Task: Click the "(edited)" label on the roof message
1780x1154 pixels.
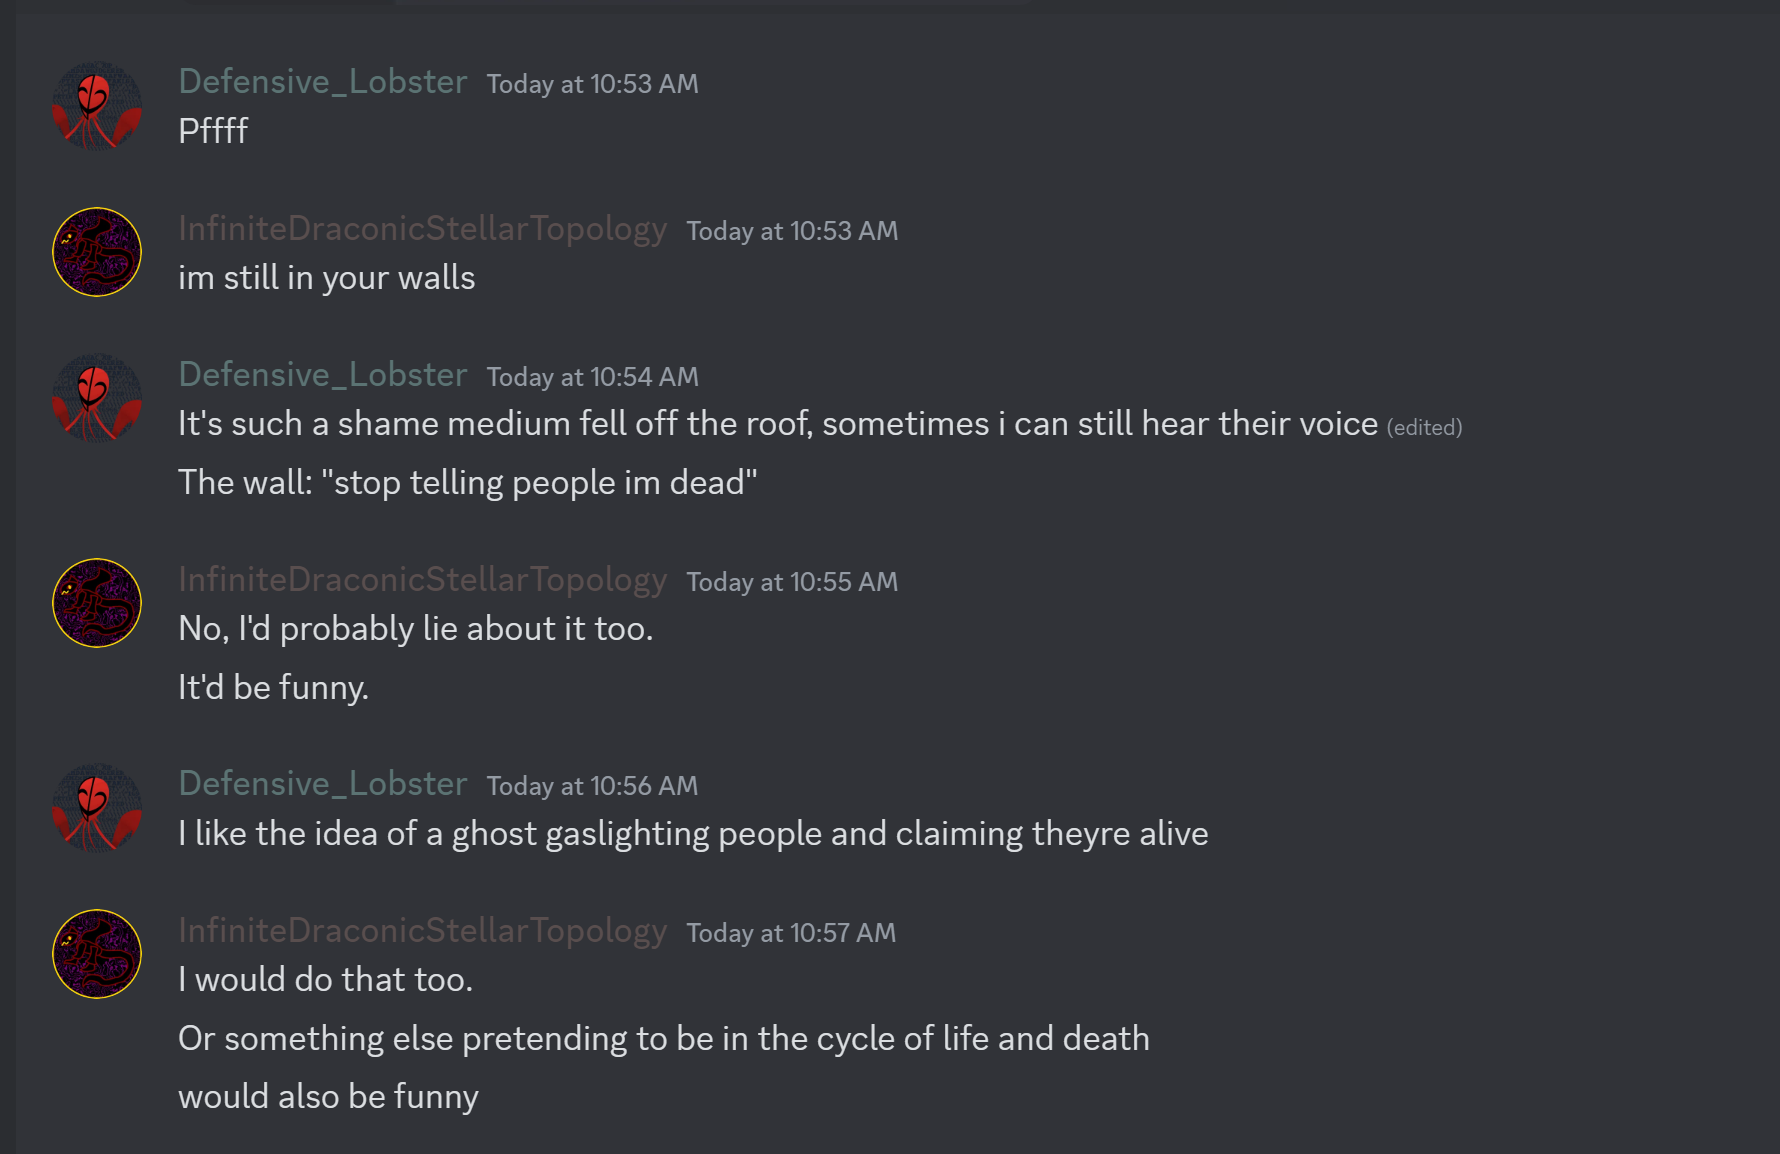Action: coord(1424,428)
